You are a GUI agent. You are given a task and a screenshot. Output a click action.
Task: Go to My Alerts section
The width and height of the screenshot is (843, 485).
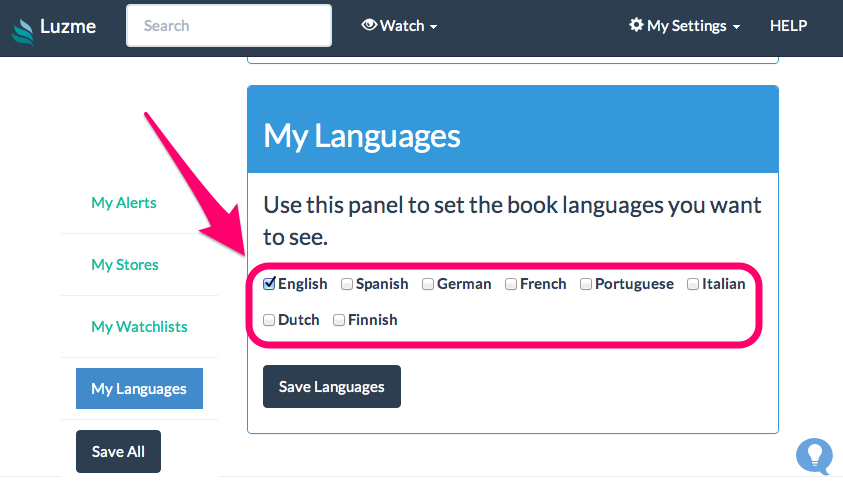point(124,203)
